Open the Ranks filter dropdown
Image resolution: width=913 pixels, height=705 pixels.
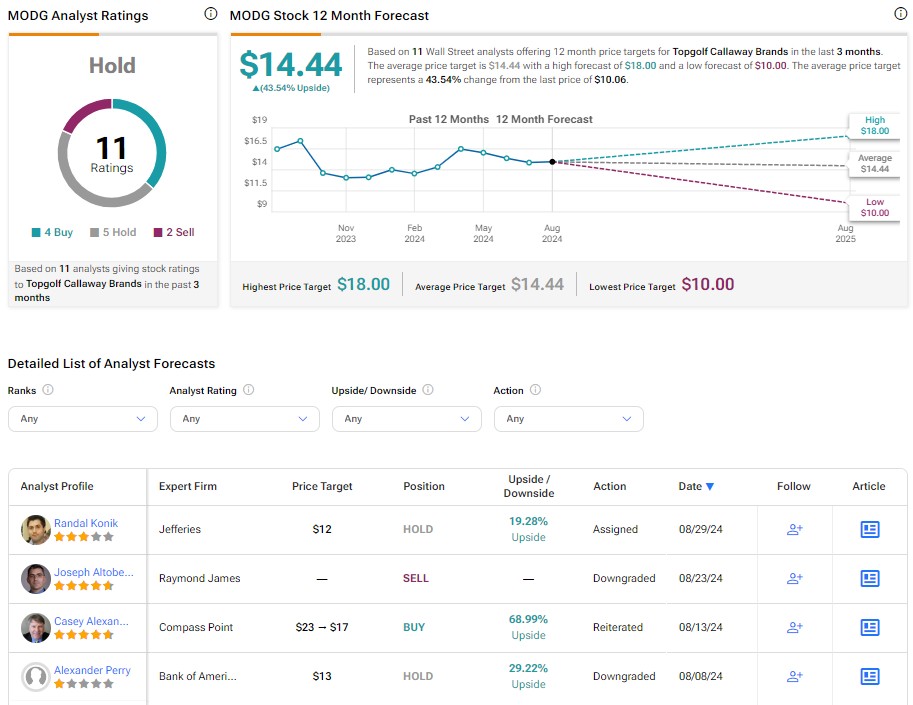[x=82, y=419]
